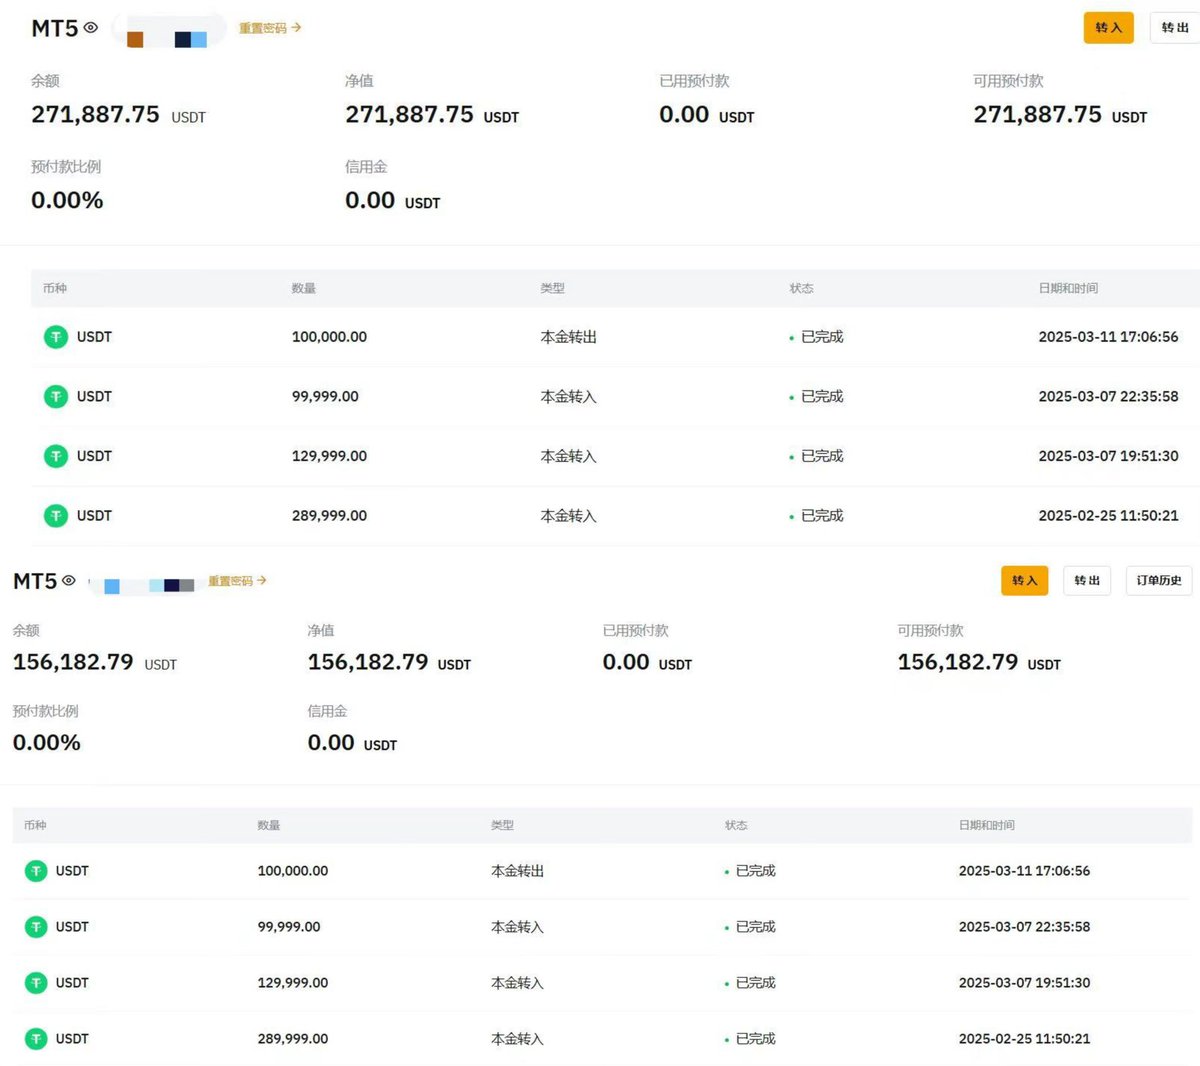Click the USDT coin icon in the 100,000.00 row
The image size is (1200, 1066).
coord(55,336)
